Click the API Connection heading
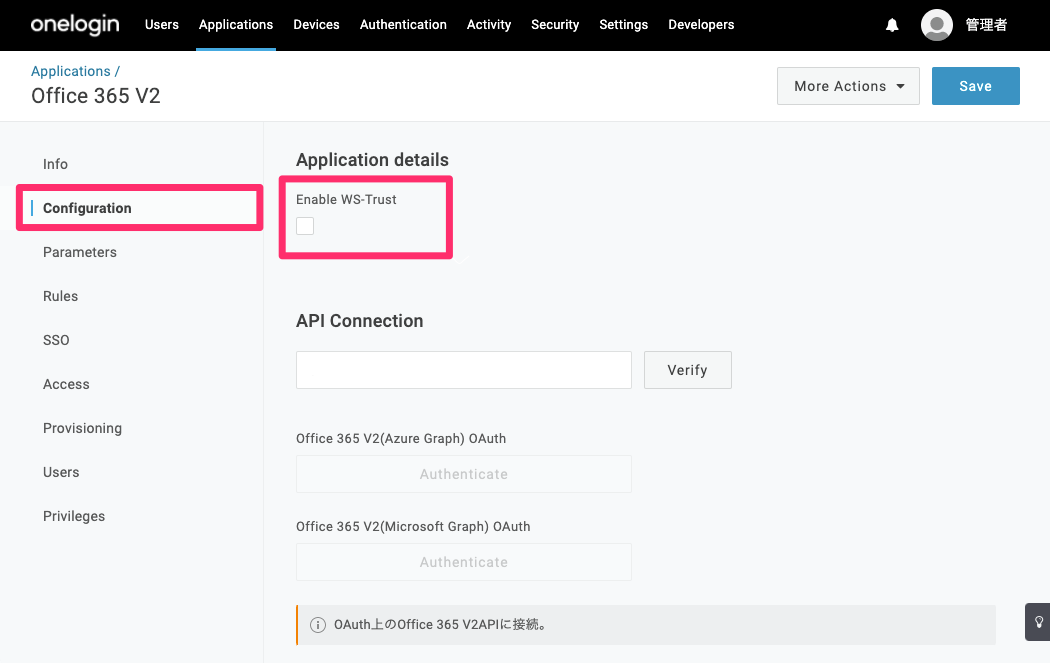The width and height of the screenshot is (1050, 663). (360, 321)
